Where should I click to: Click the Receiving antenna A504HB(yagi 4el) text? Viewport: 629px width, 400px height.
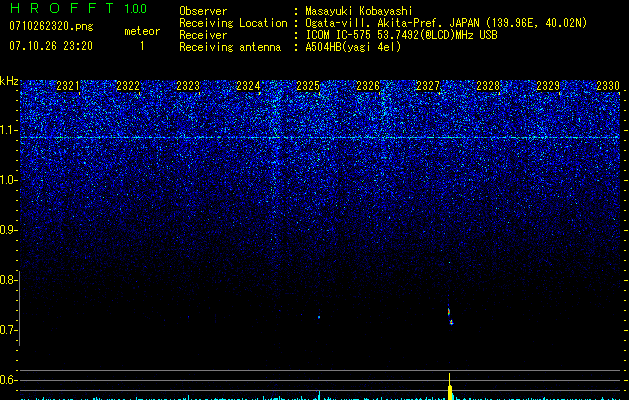353,47
